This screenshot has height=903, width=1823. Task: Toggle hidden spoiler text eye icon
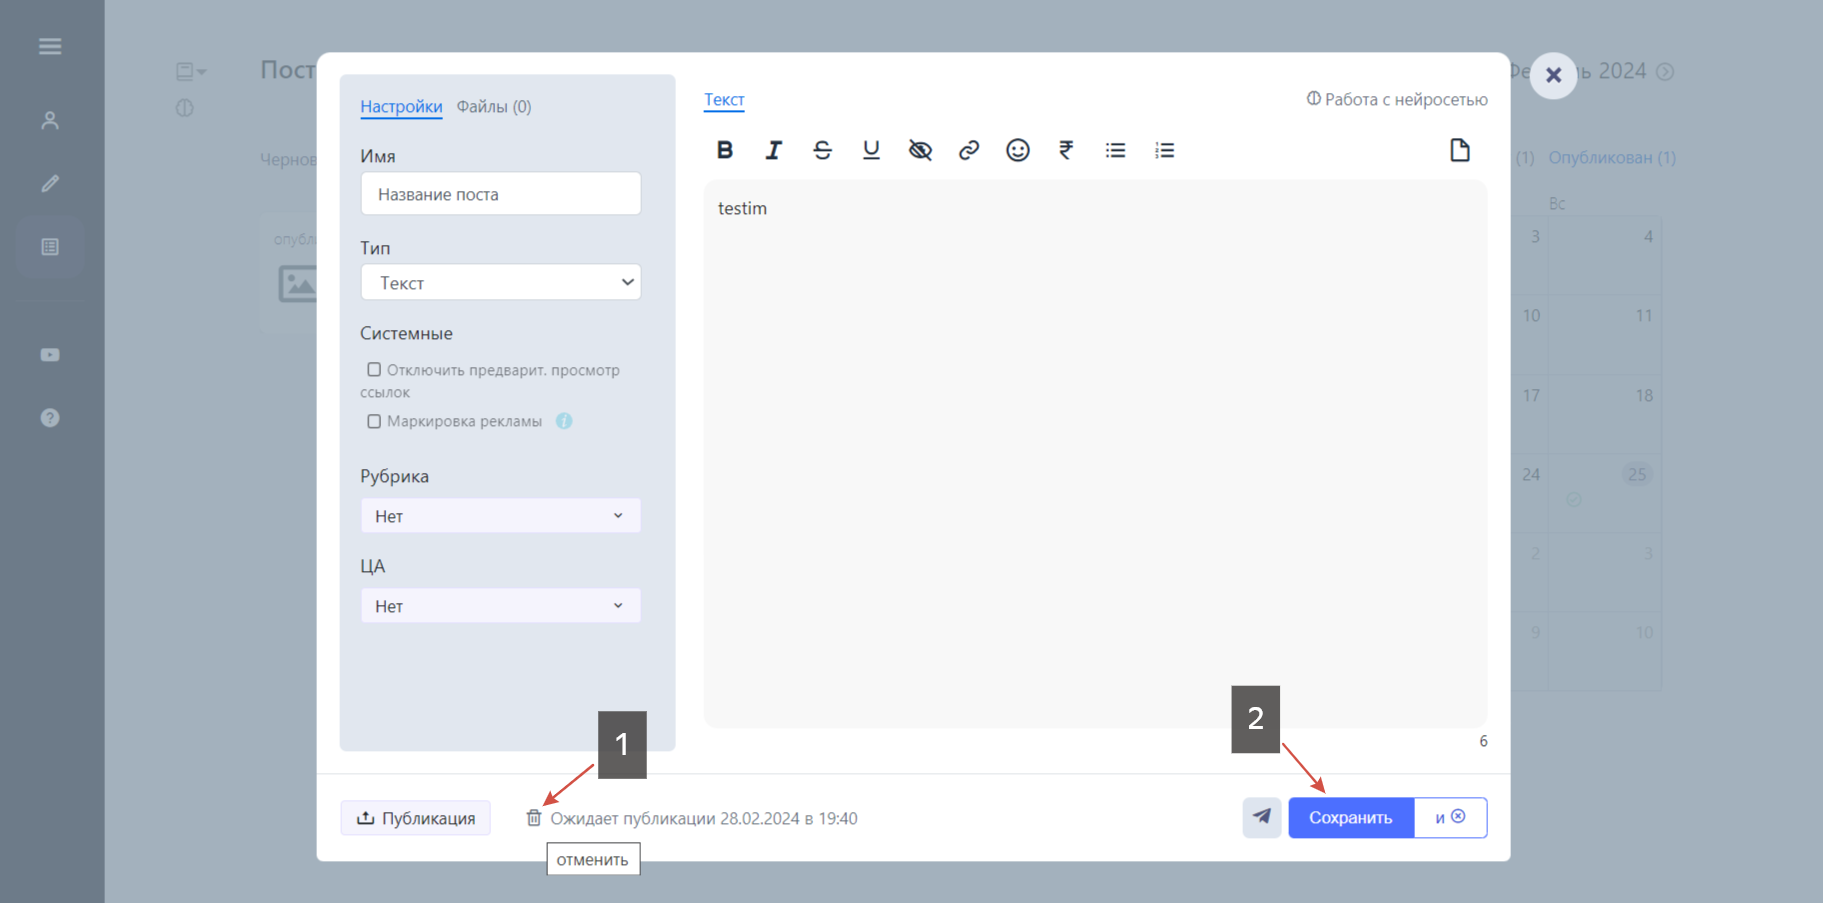920,150
